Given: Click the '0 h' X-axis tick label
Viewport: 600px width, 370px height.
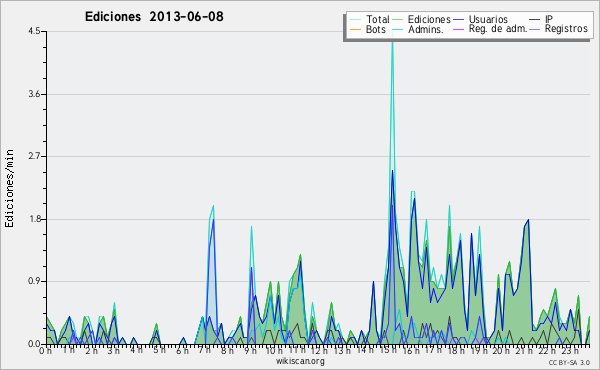Looking at the screenshot, I should coord(46,351).
